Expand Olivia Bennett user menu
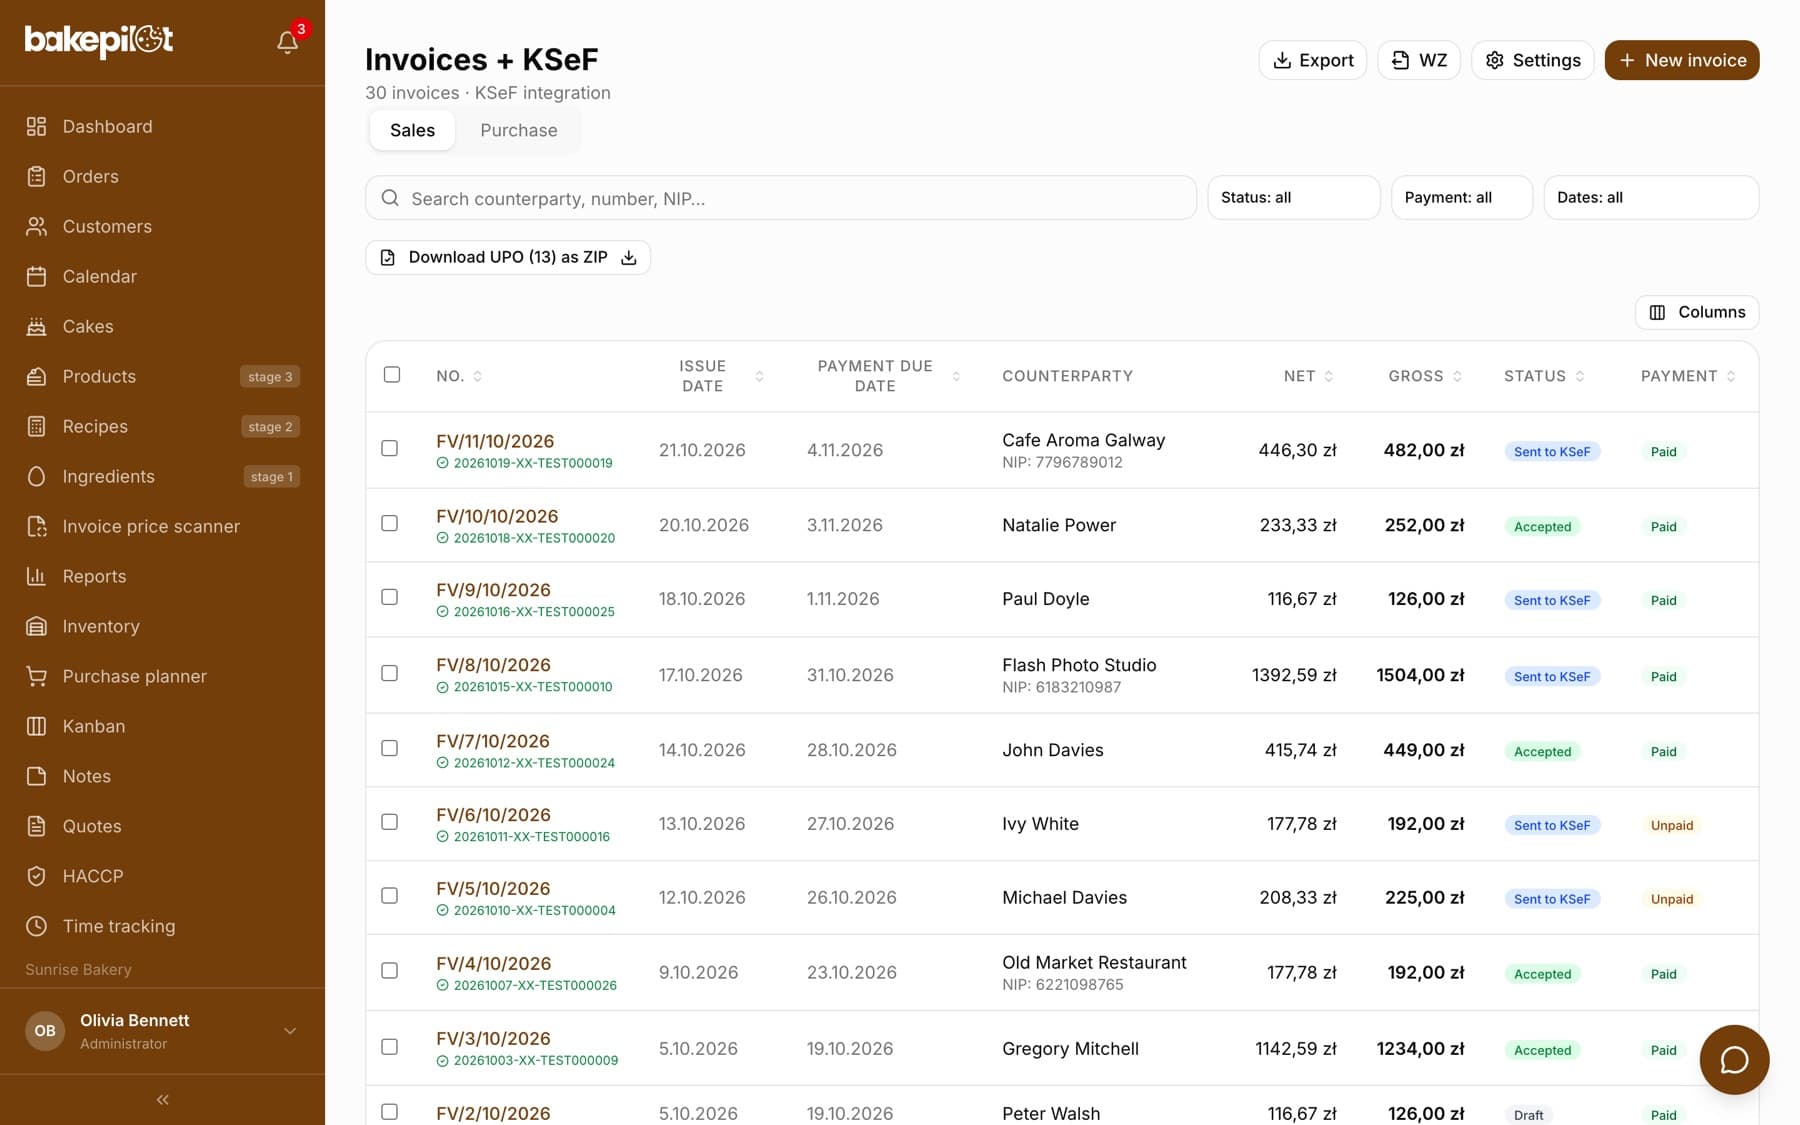1800x1125 pixels. 162,1031
